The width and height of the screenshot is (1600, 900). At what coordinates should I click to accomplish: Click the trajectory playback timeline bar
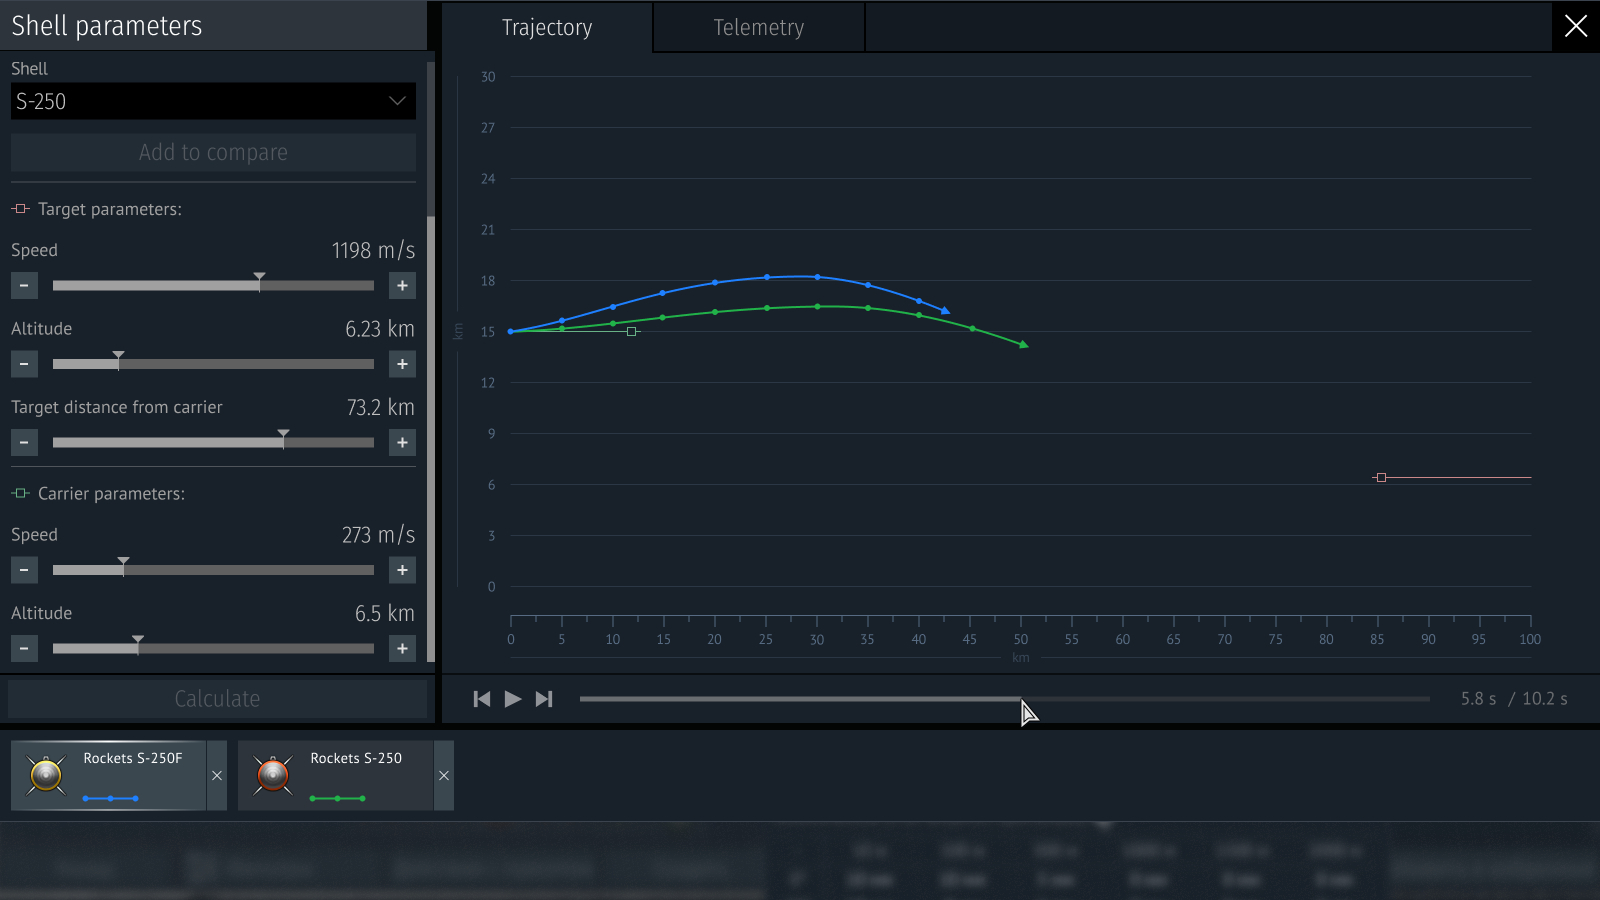[1004, 699]
